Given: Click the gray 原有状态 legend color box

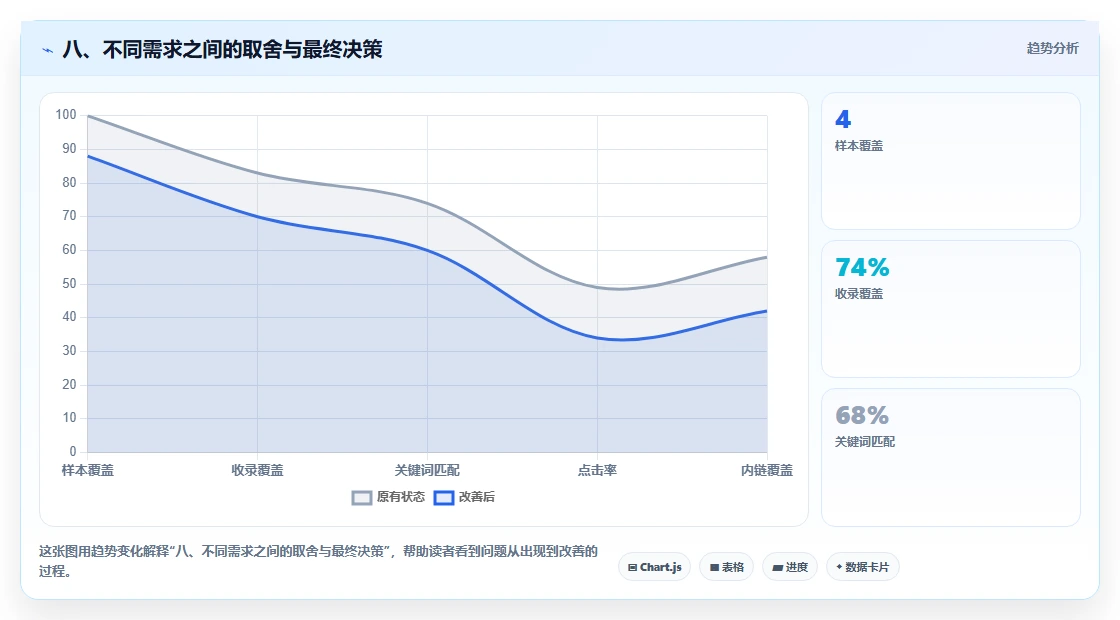Looking at the screenshot, I should (362, 498).
